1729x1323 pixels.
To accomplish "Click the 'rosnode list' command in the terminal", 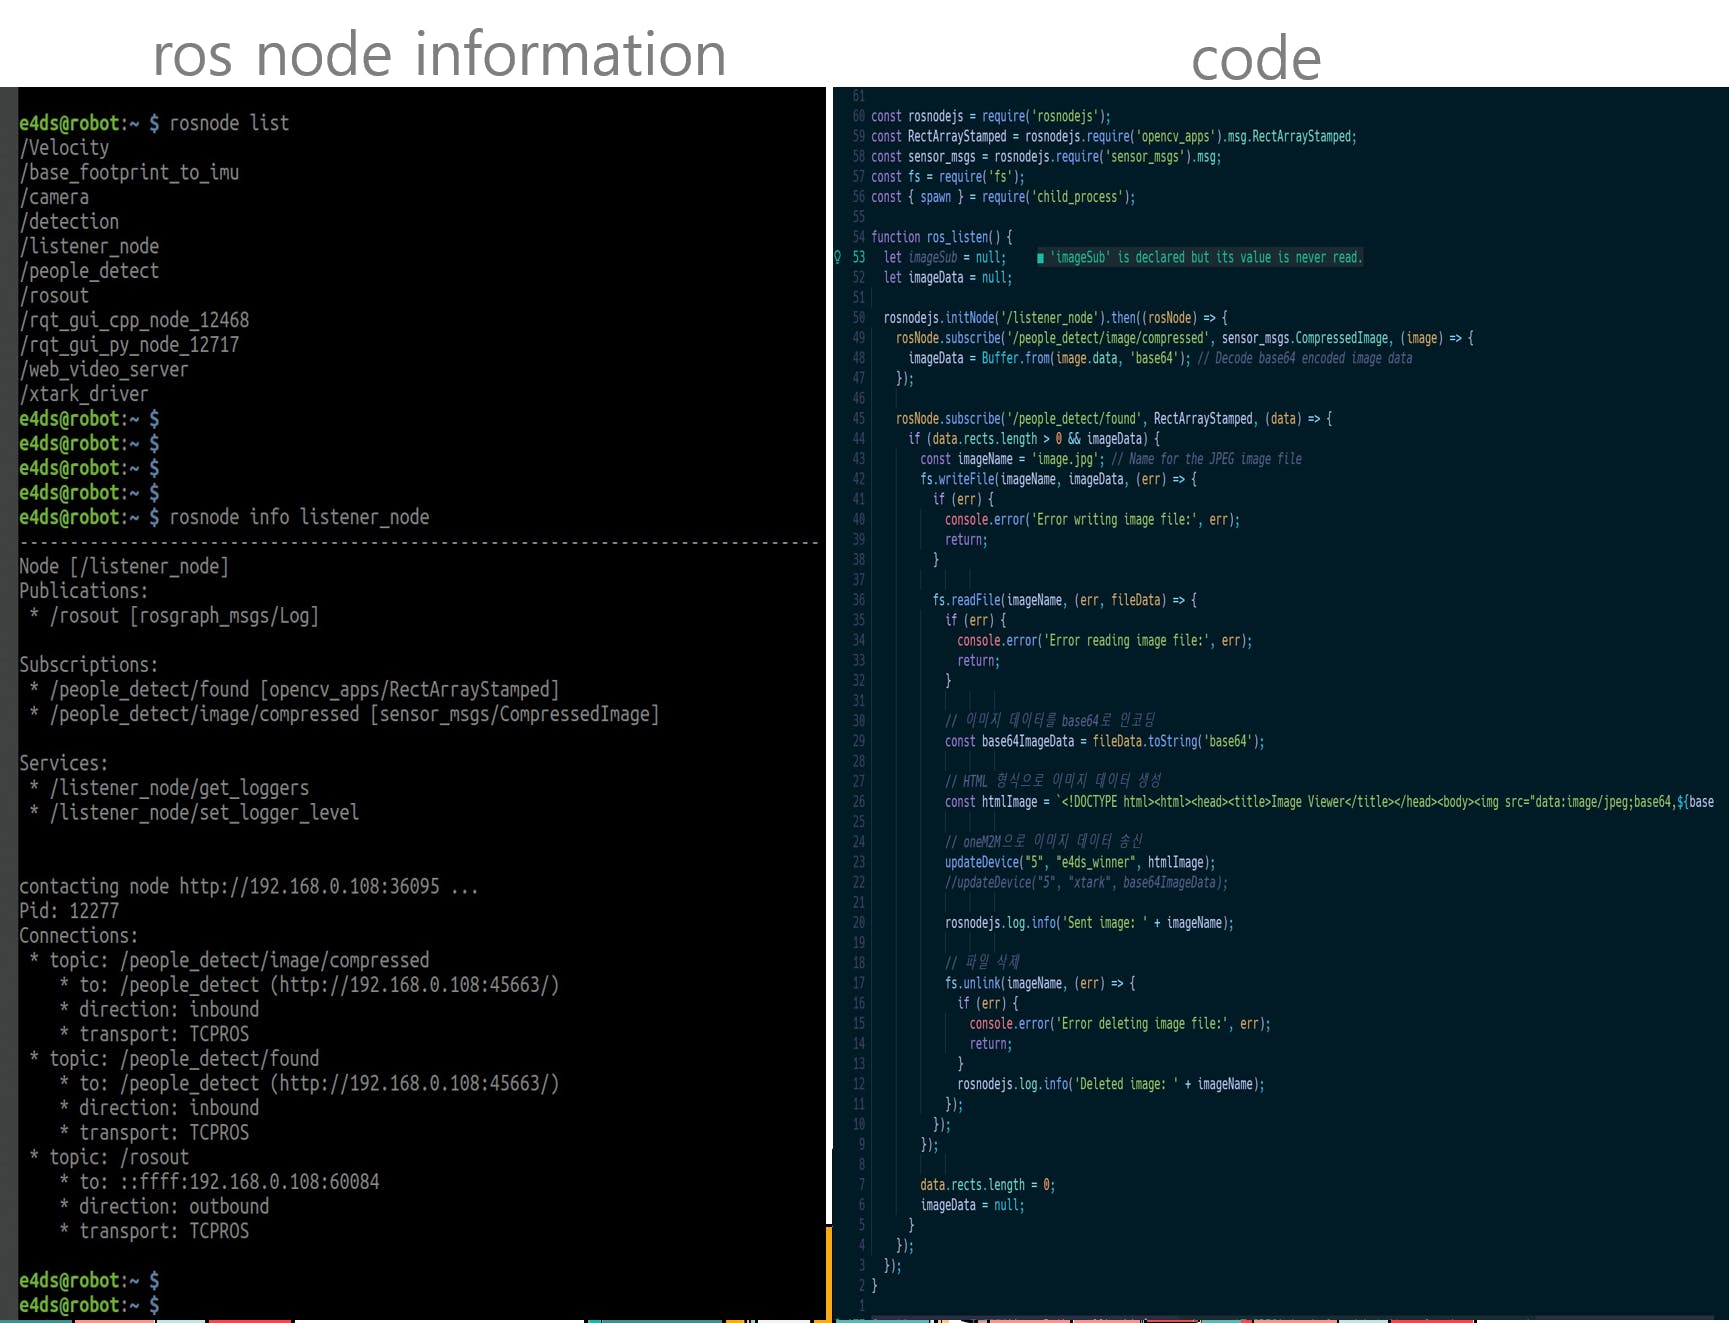I will coord(229,123).
